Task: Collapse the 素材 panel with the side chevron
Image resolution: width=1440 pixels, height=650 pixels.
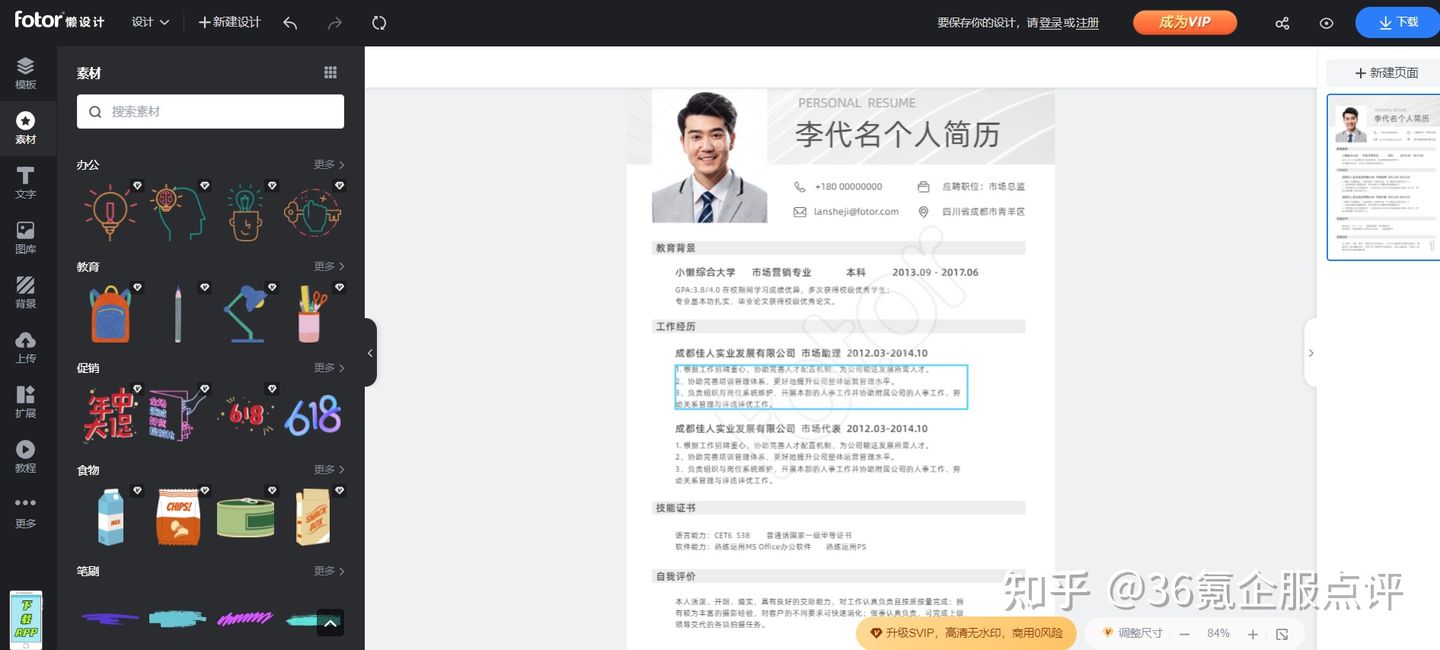Action: point(369,352)
